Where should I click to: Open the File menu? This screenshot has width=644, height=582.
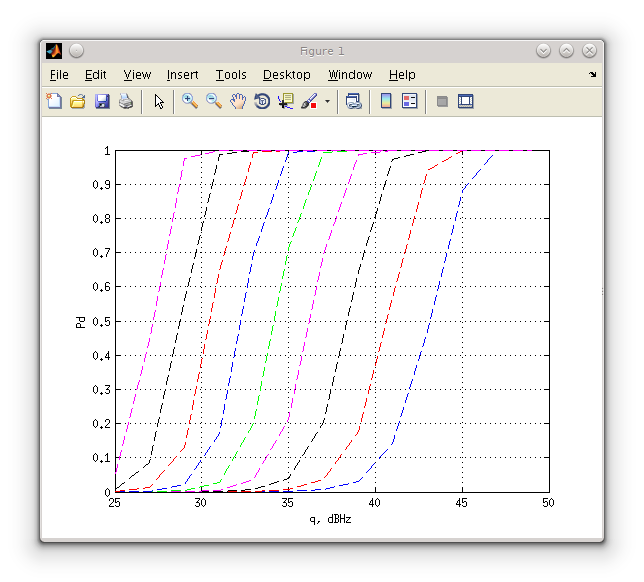point(59,75)
